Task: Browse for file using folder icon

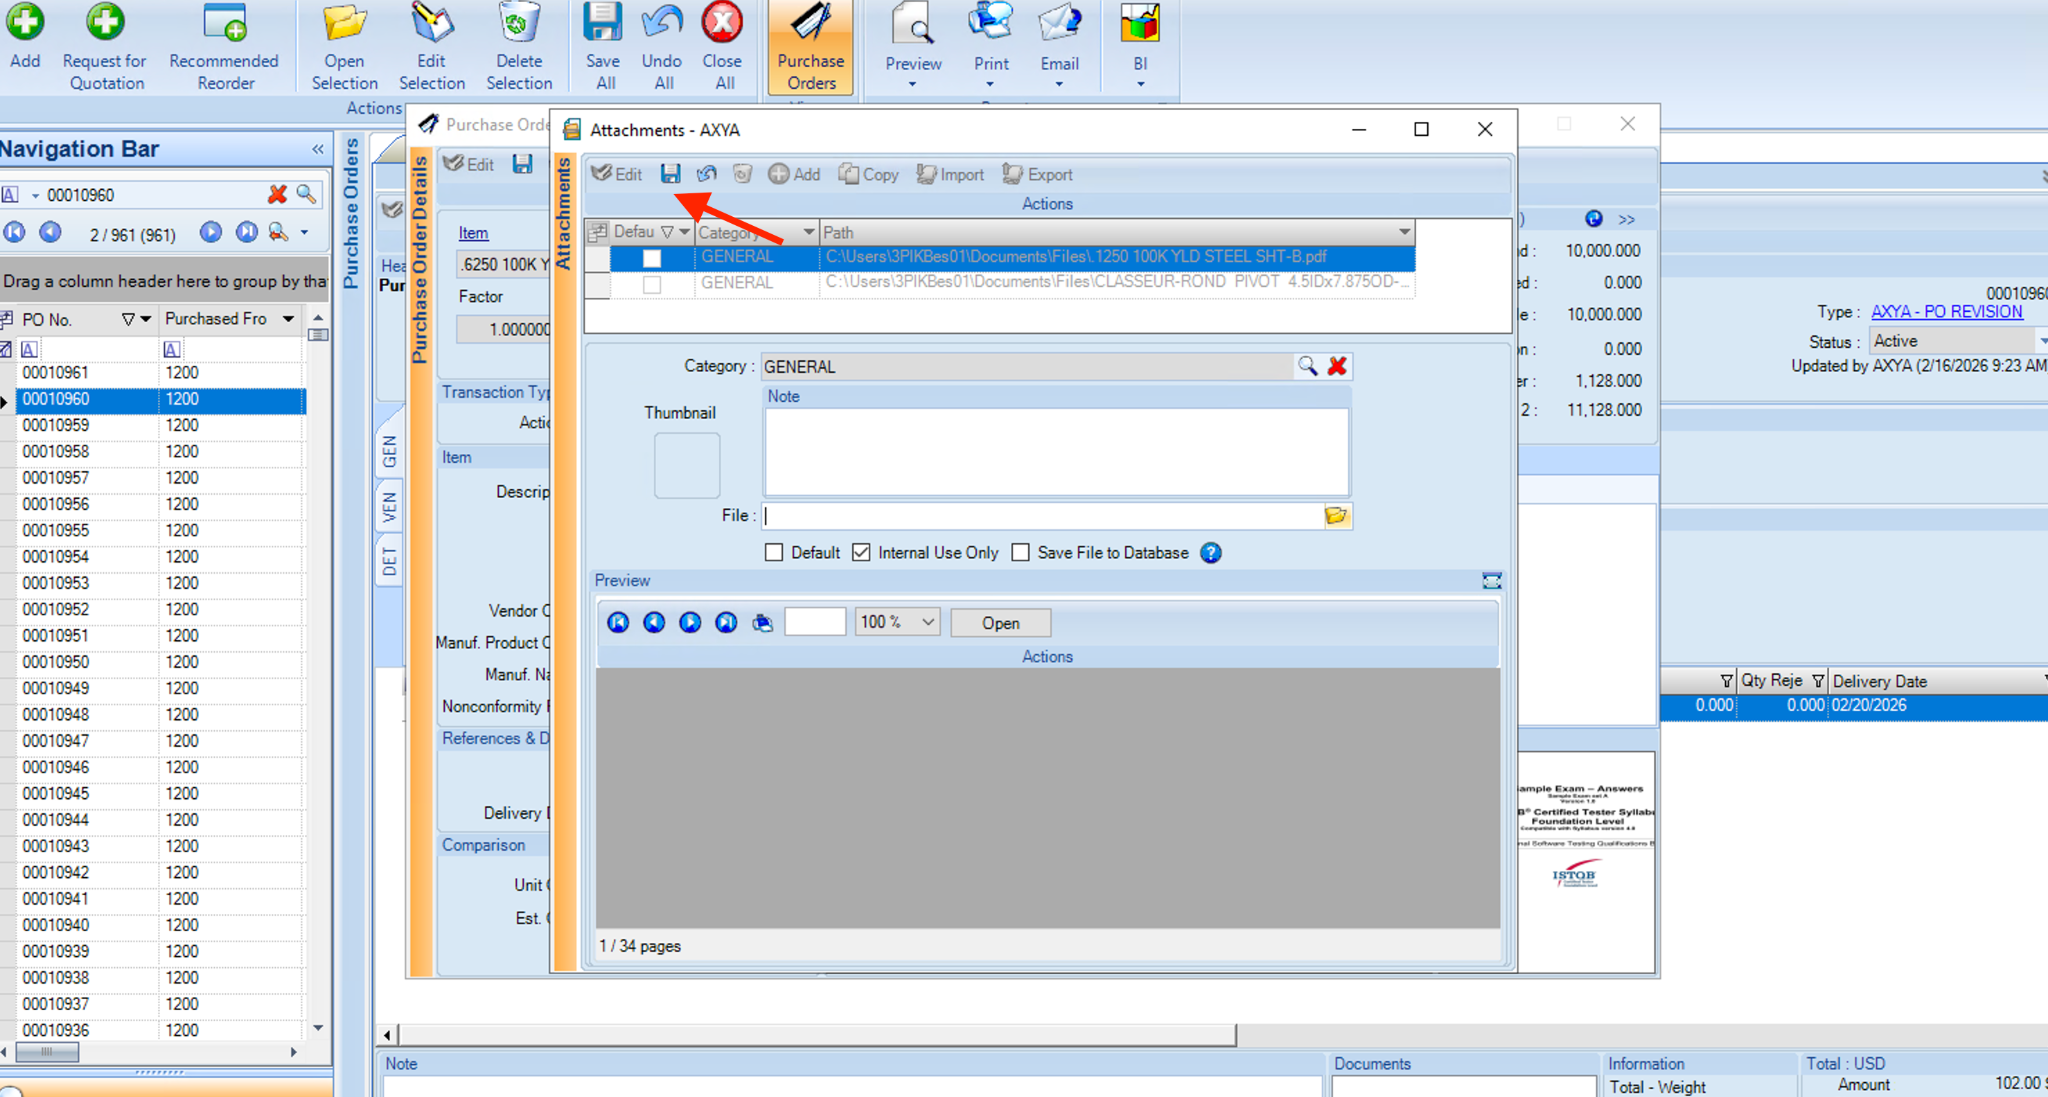Action: (x=1336, y=516)
